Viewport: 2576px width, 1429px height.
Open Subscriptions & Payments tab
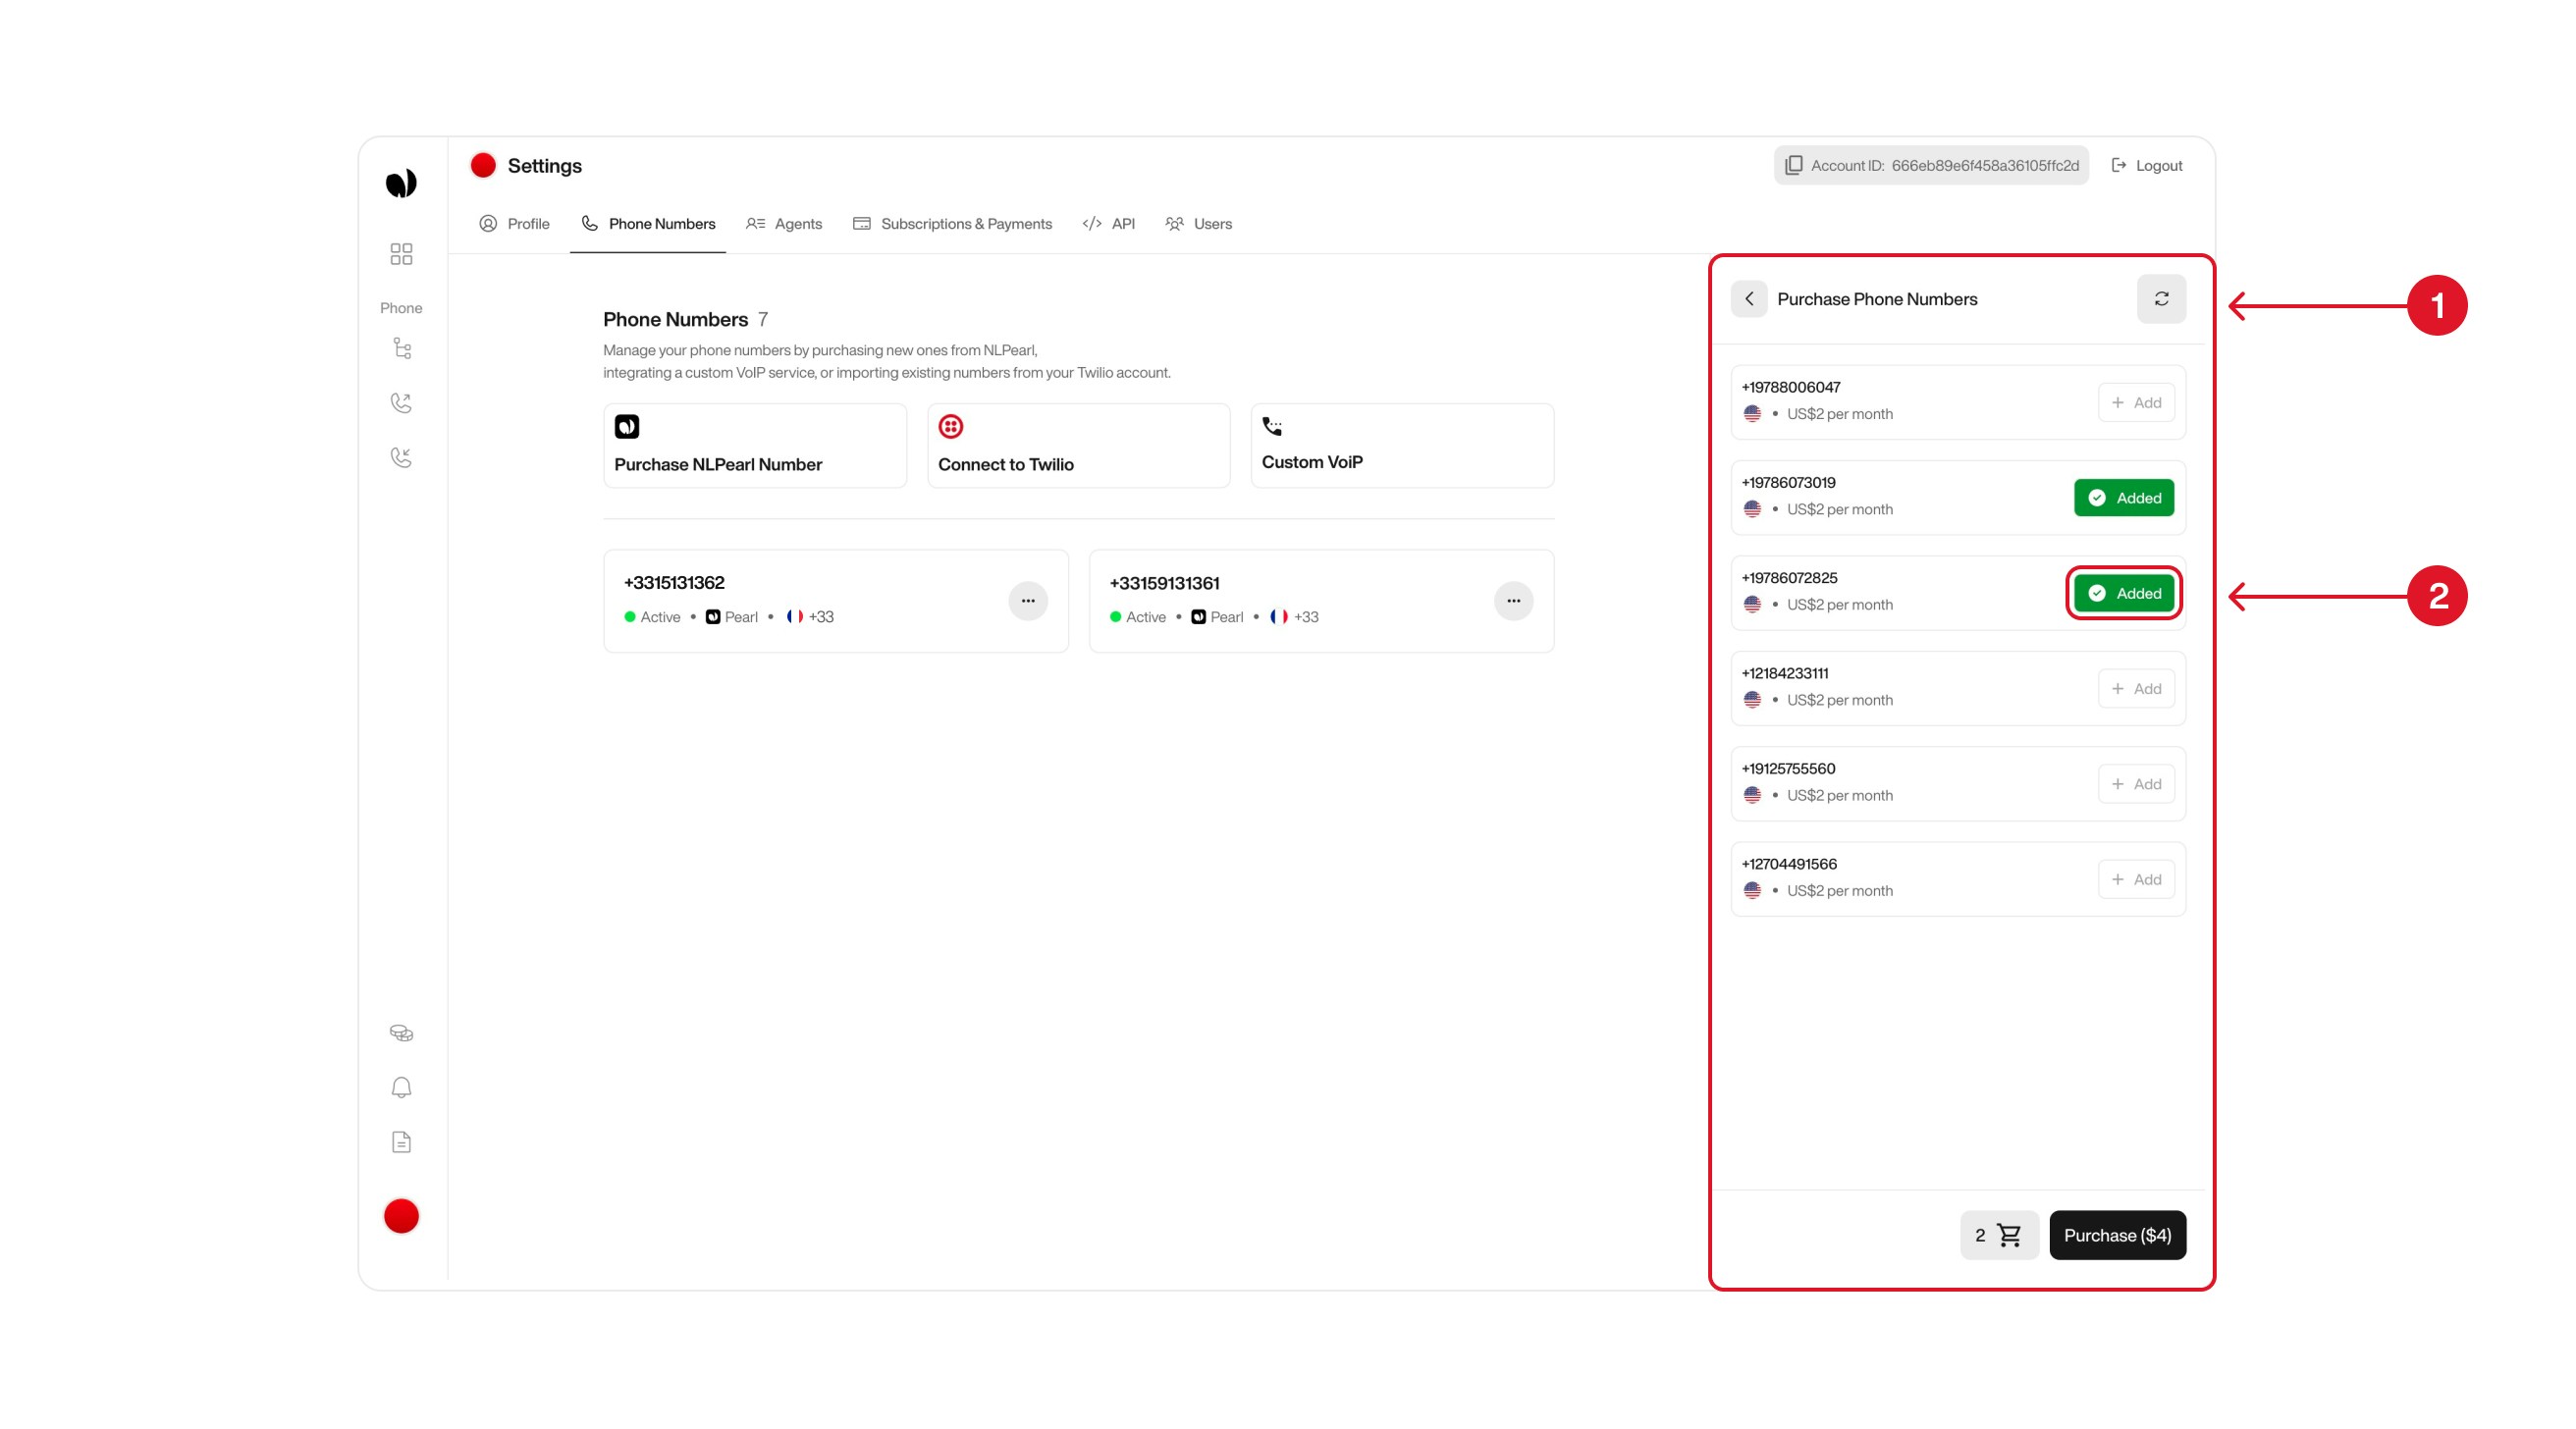[952, 224]
